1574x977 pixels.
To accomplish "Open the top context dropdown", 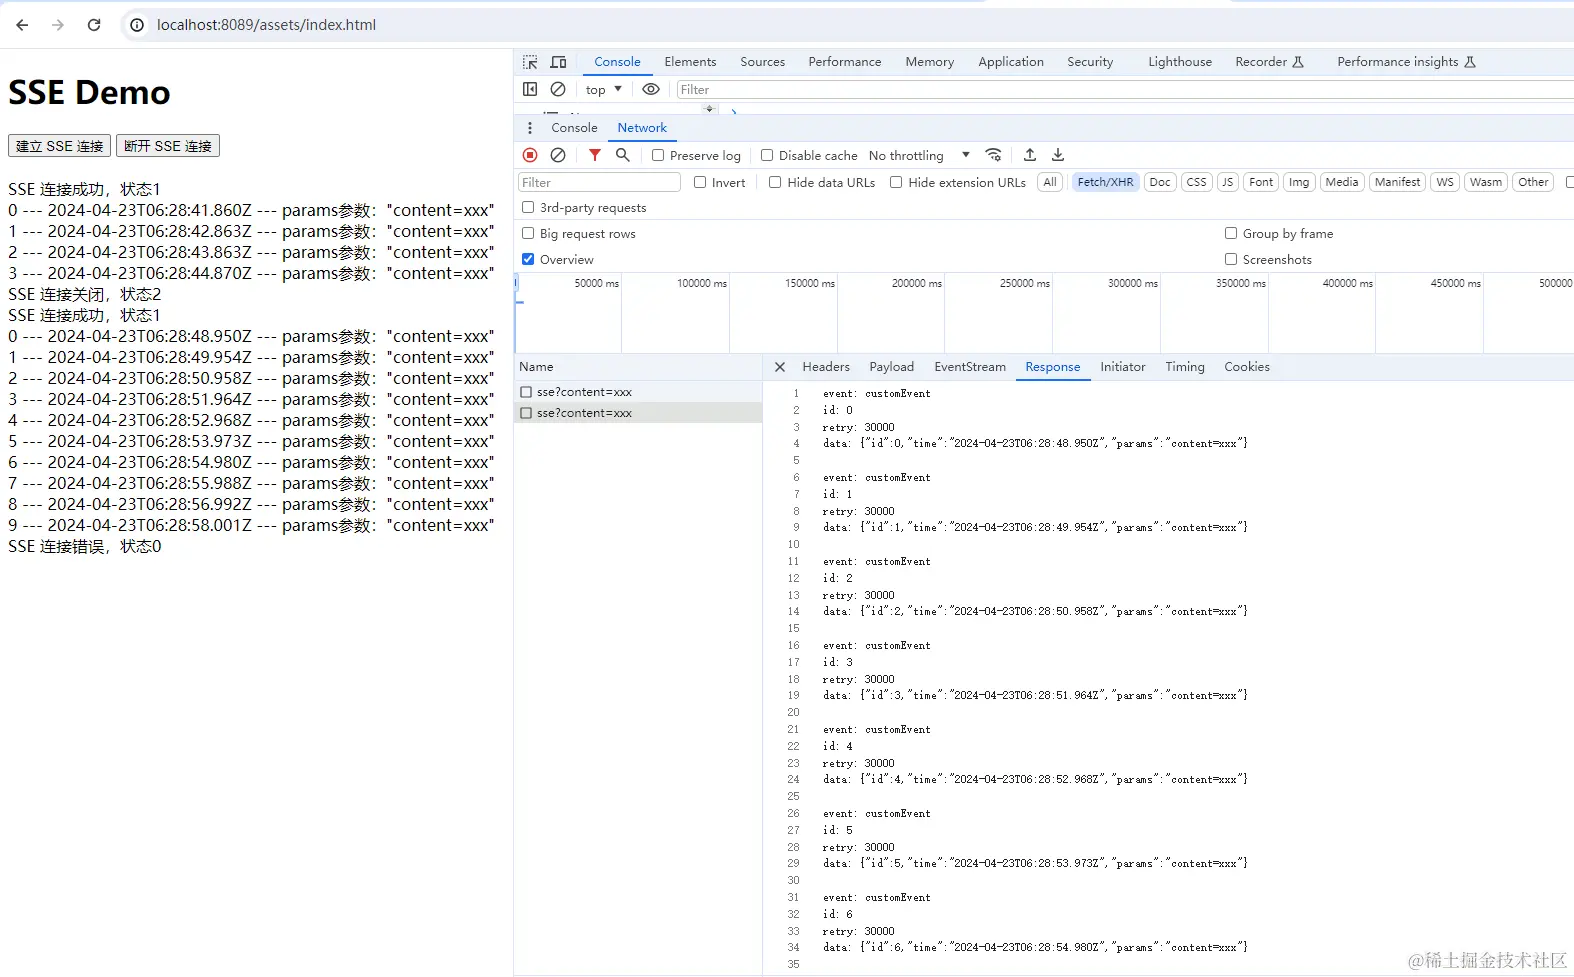I will click(x=604, y=89).
